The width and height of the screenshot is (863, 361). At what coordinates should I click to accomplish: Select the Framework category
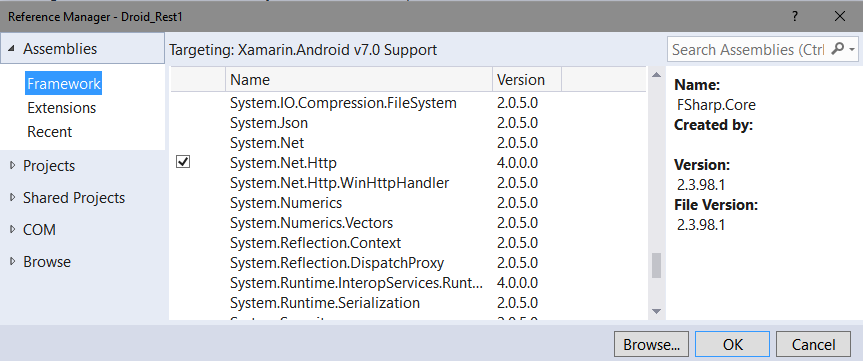64,84
